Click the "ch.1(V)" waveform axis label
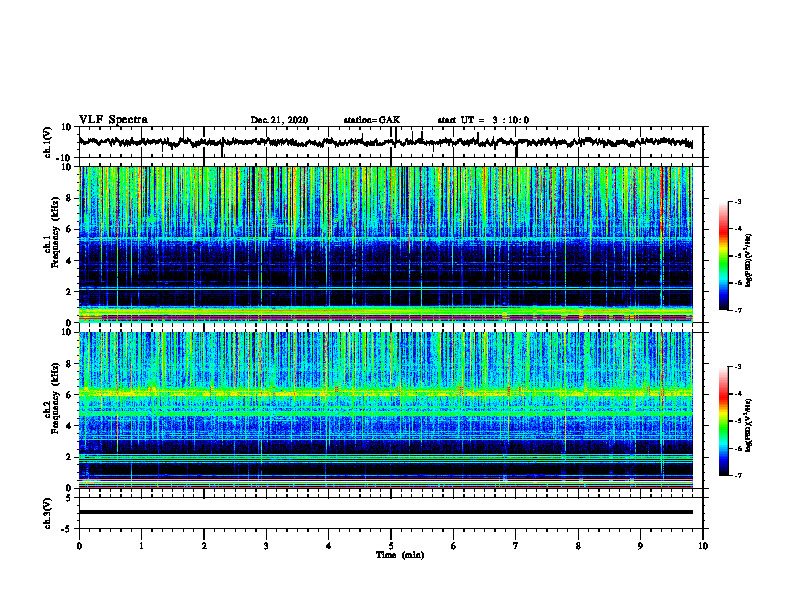 (48, 142)
